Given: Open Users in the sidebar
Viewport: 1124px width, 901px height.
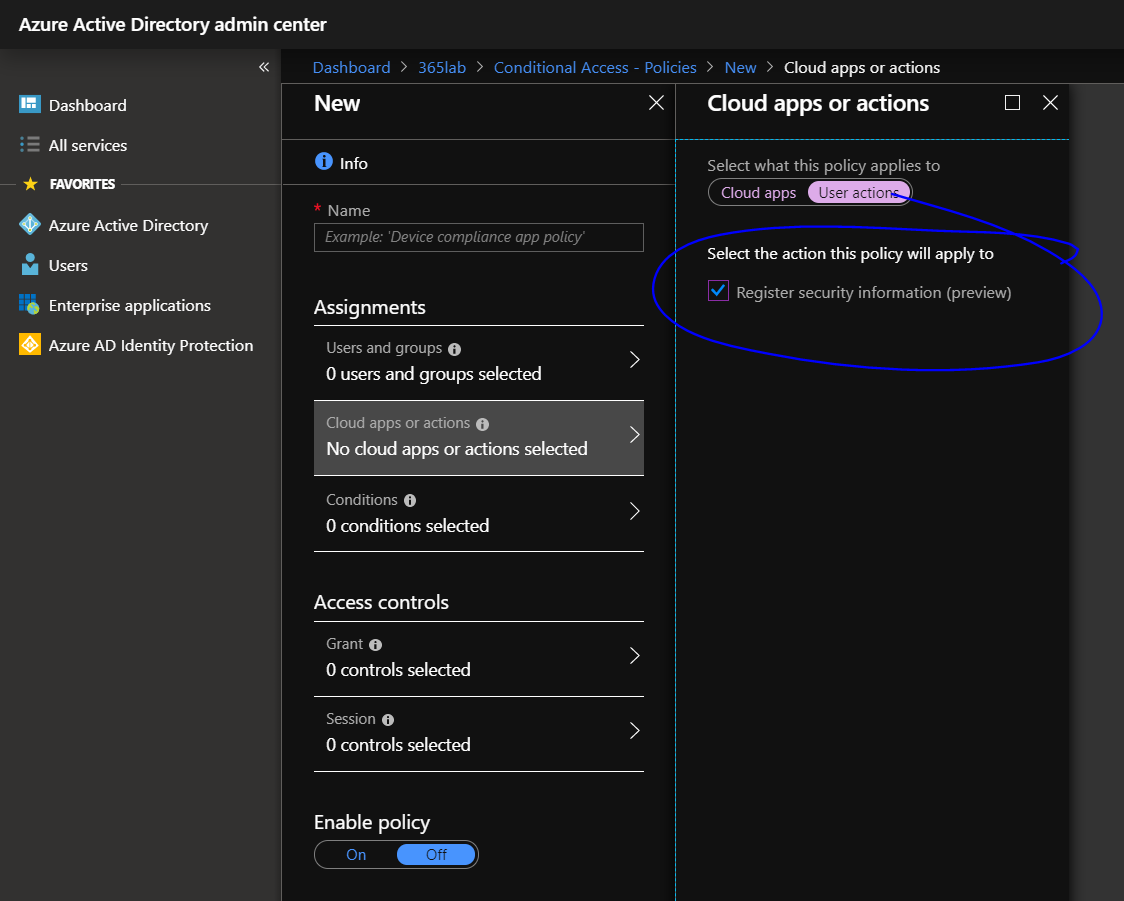Looking at the screenshot, I should click(68, 266).
